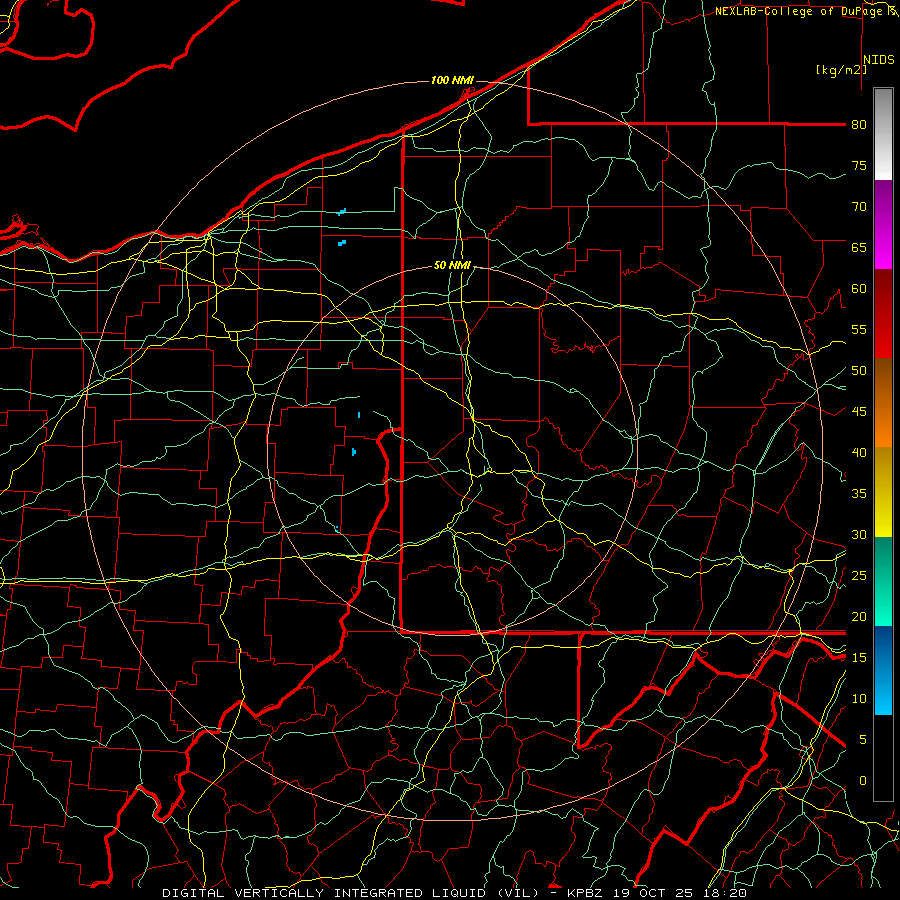Pick the orange-brown segment of the color bar

[x=883, y=403]
